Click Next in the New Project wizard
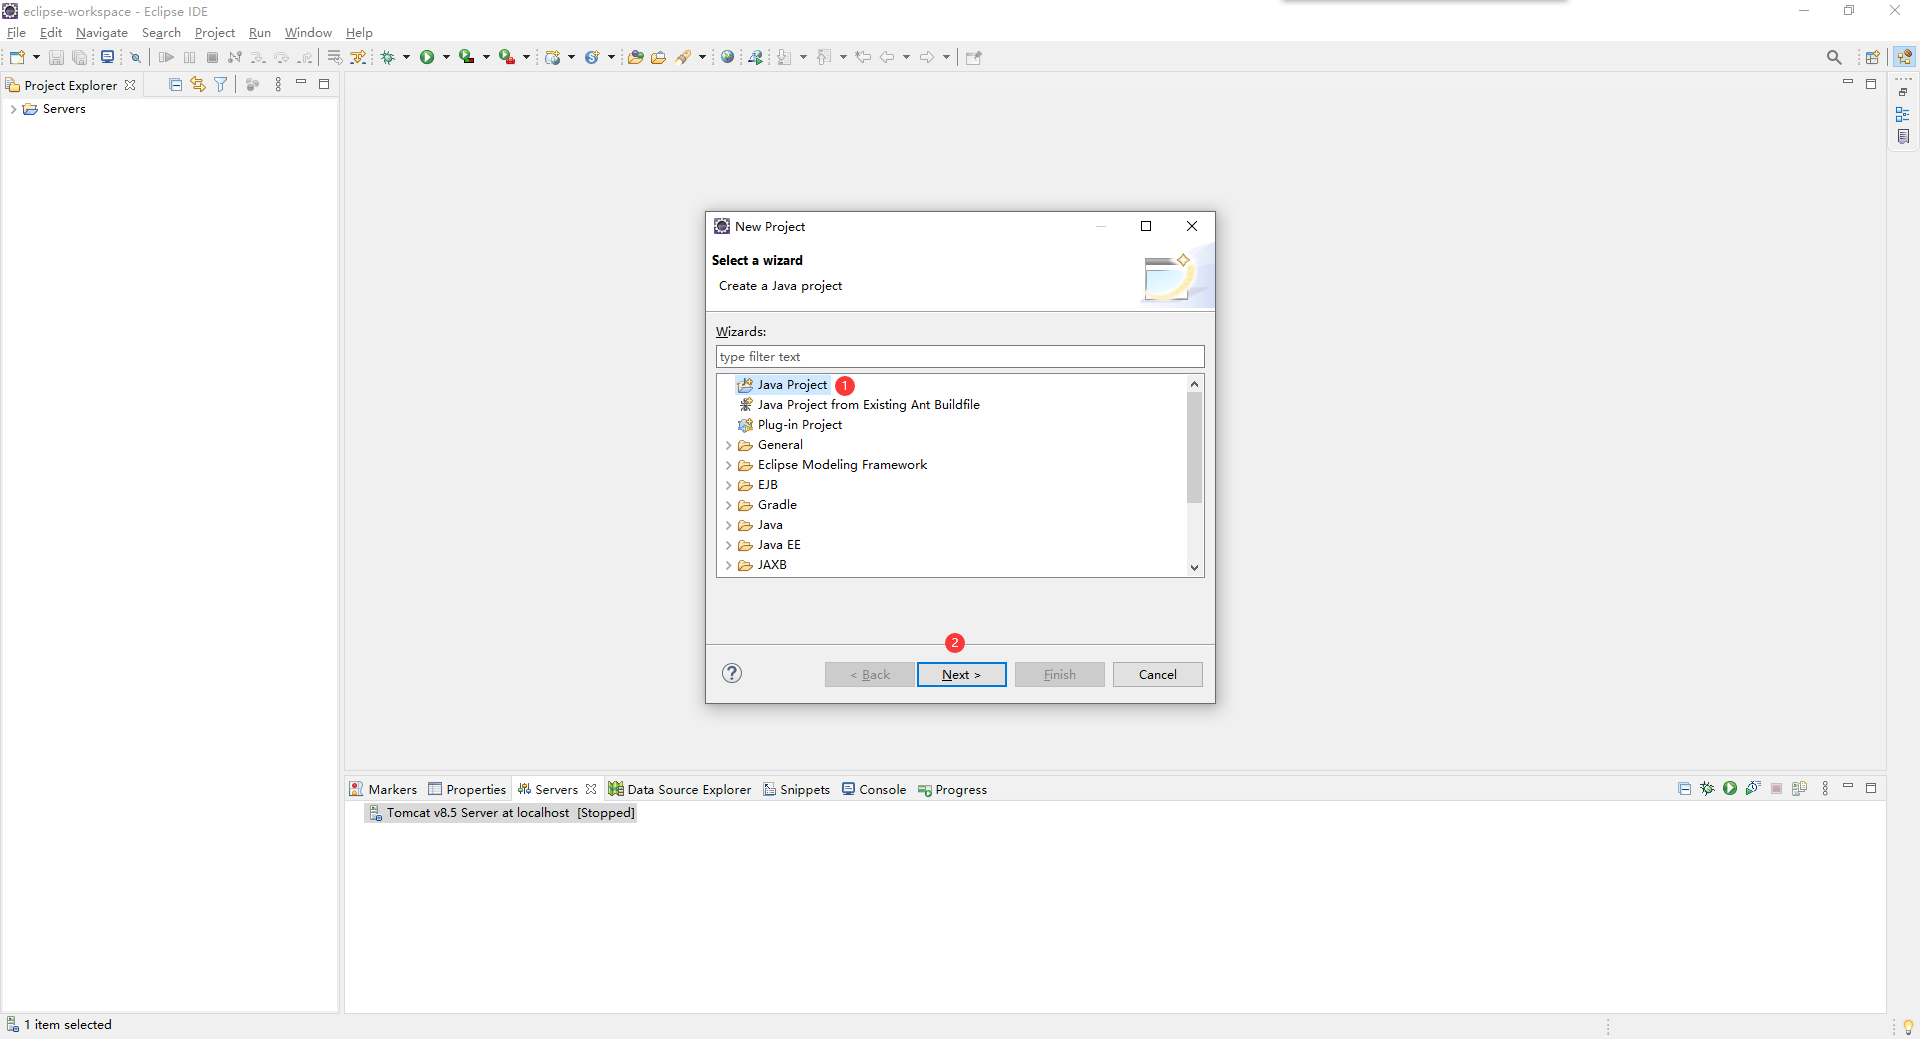1920x1039 pixels. coord(961,674)
